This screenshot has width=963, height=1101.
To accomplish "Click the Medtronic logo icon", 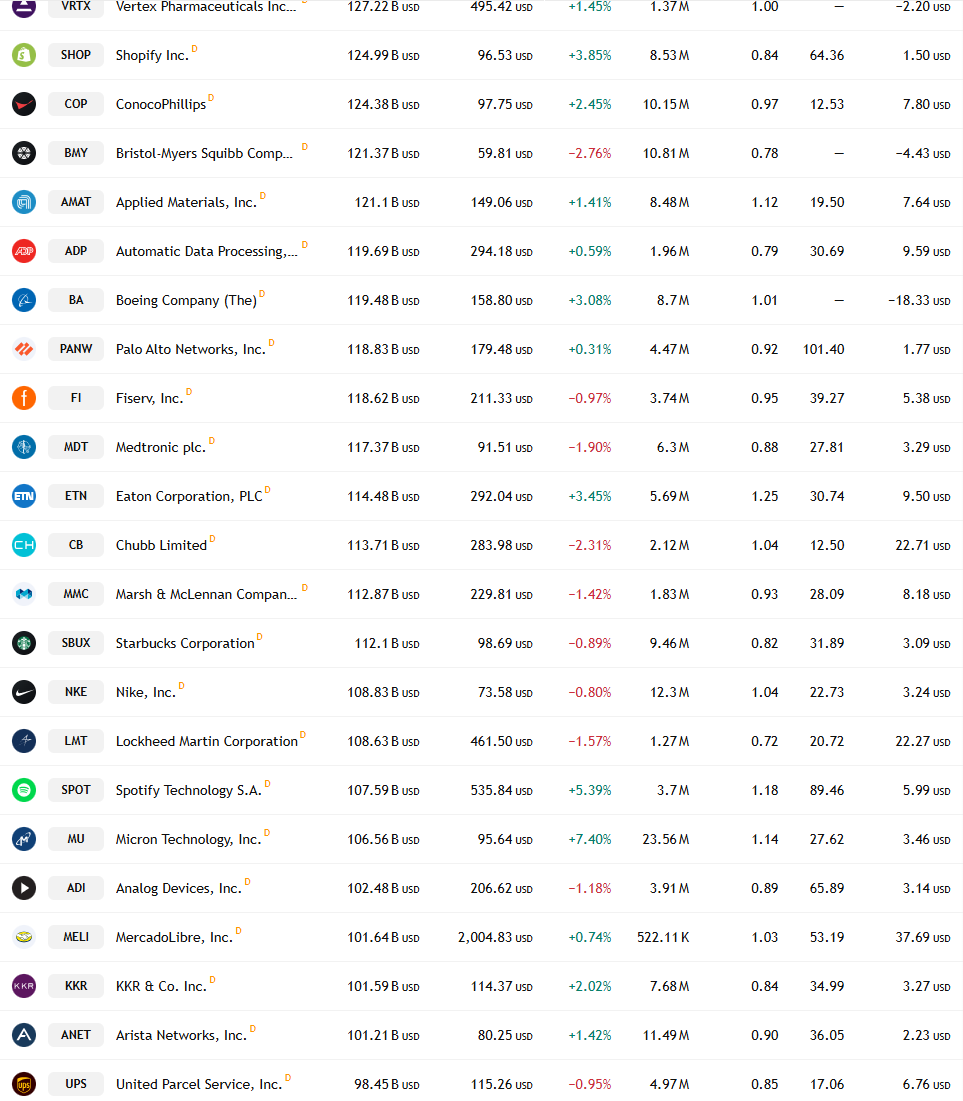I will coord(24,447).
